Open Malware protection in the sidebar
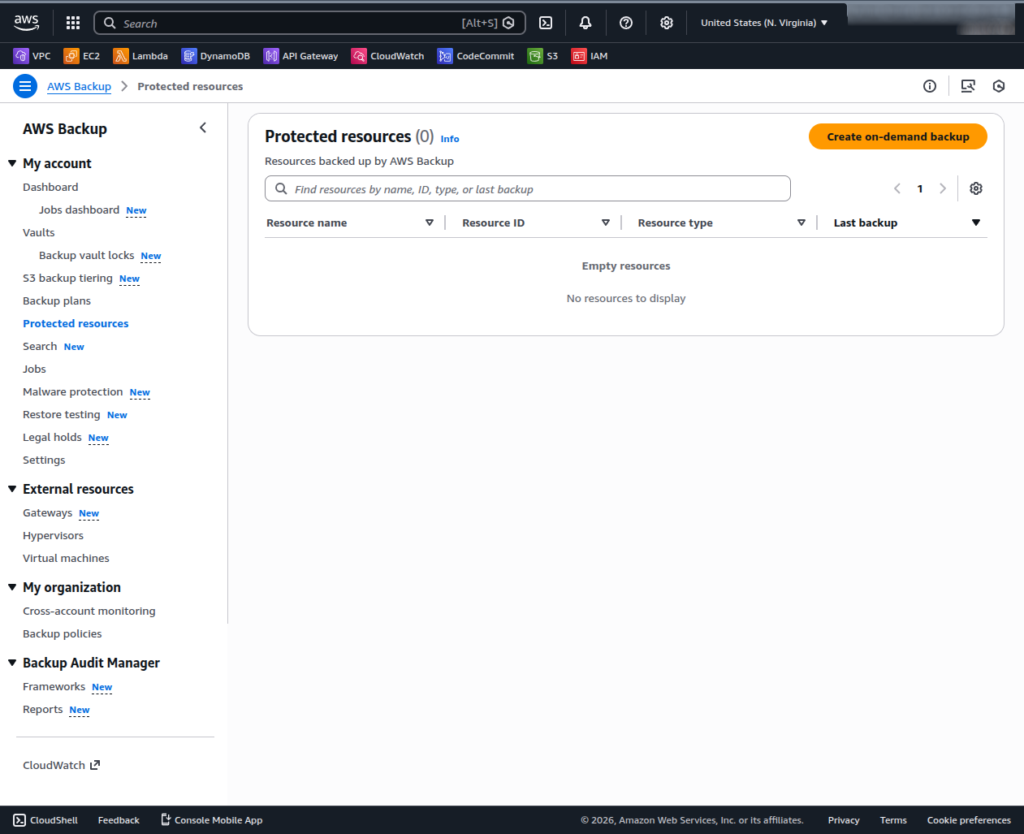1024x834 pixels. point(72,392)
